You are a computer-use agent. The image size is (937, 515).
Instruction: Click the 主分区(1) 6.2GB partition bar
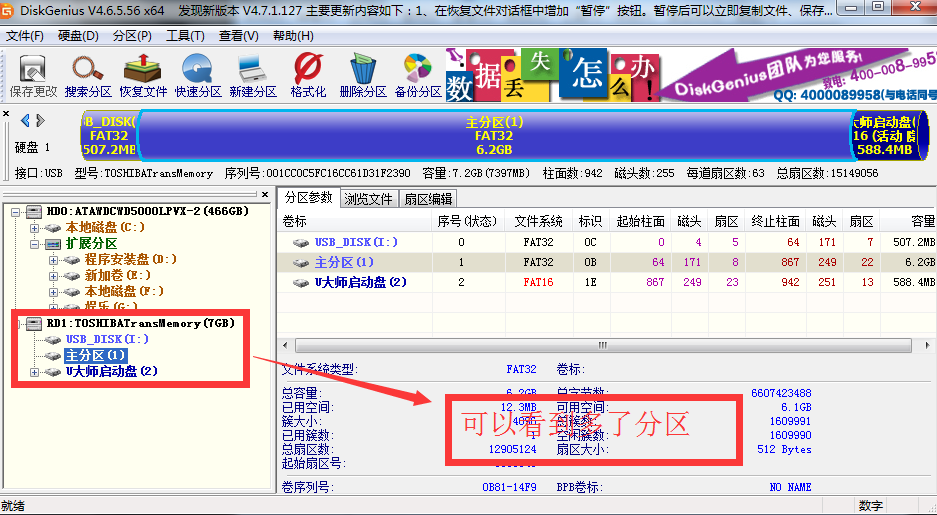[x=494, y=136]
